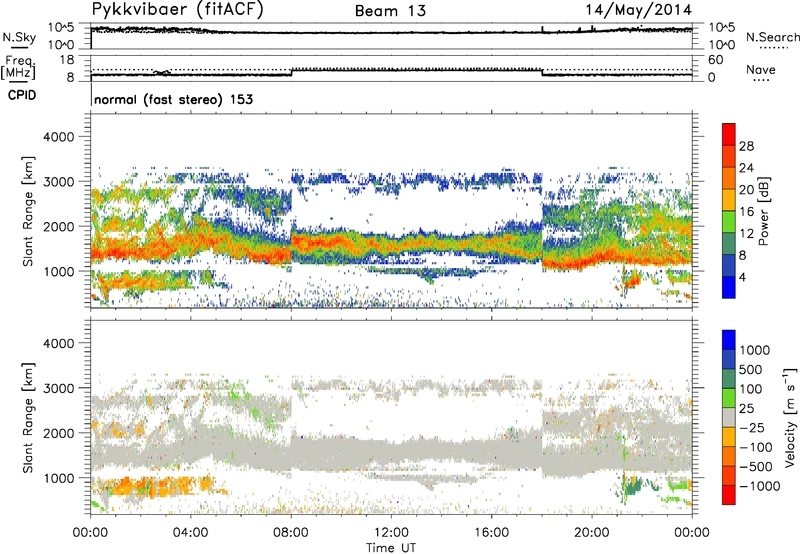Click the '16:00' time tick label

491,533
